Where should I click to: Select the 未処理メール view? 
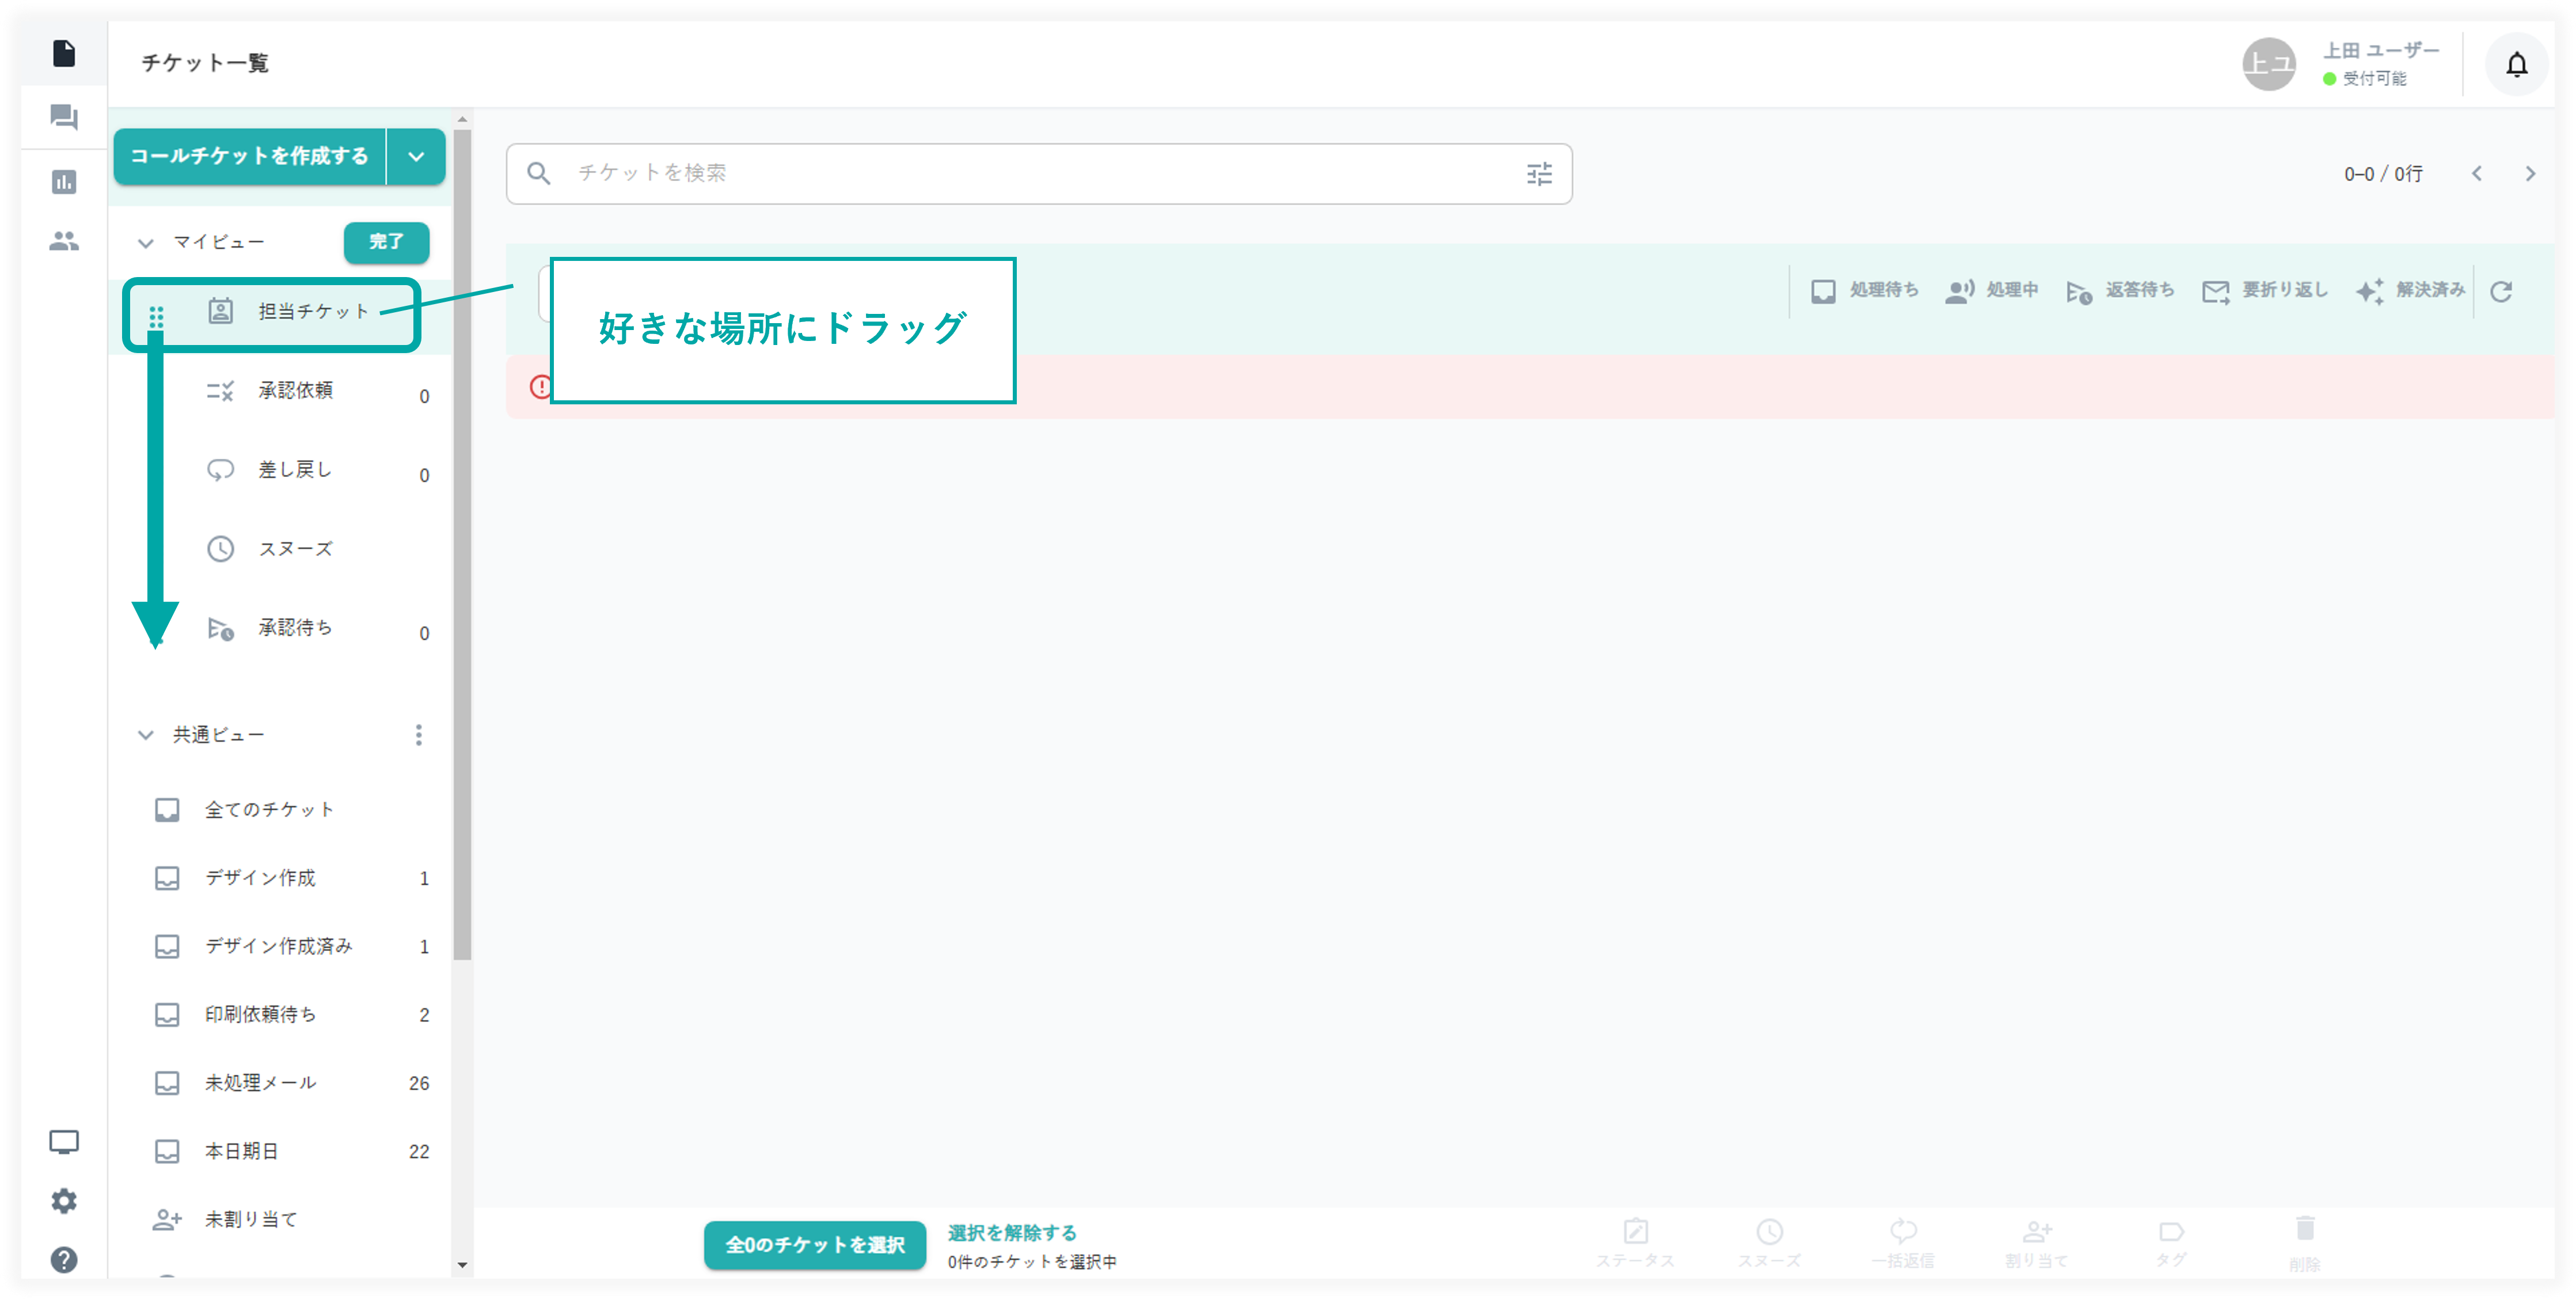(260, 1082)
